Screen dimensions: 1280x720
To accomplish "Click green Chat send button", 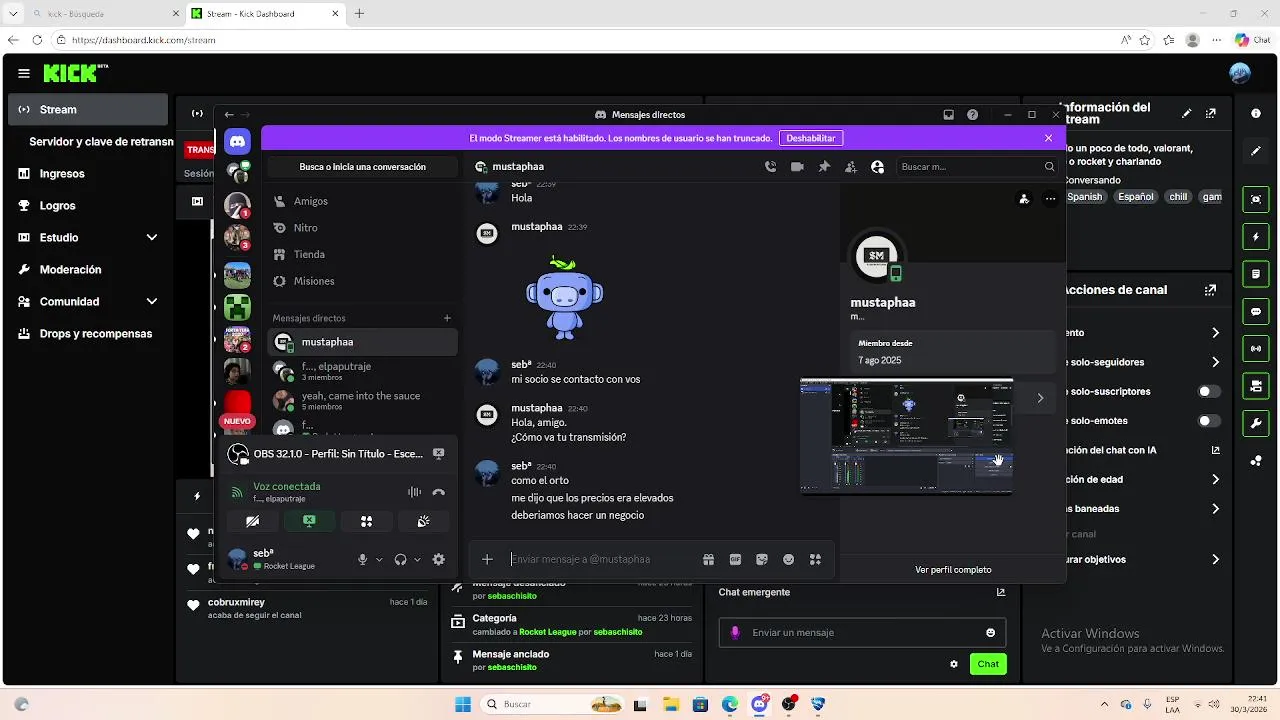I will [x=988, y=664].
